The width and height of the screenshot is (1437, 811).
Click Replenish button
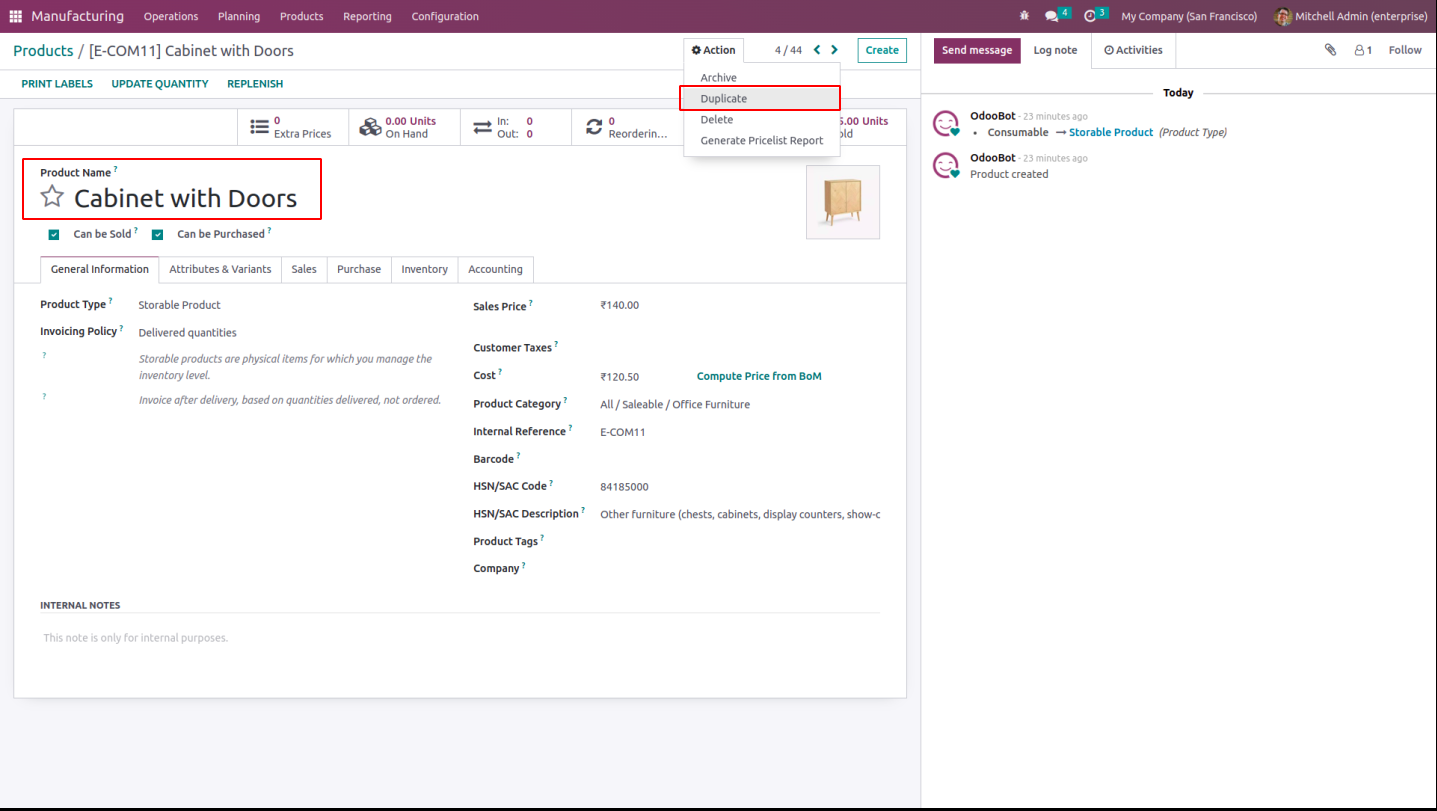click(255, 84)
